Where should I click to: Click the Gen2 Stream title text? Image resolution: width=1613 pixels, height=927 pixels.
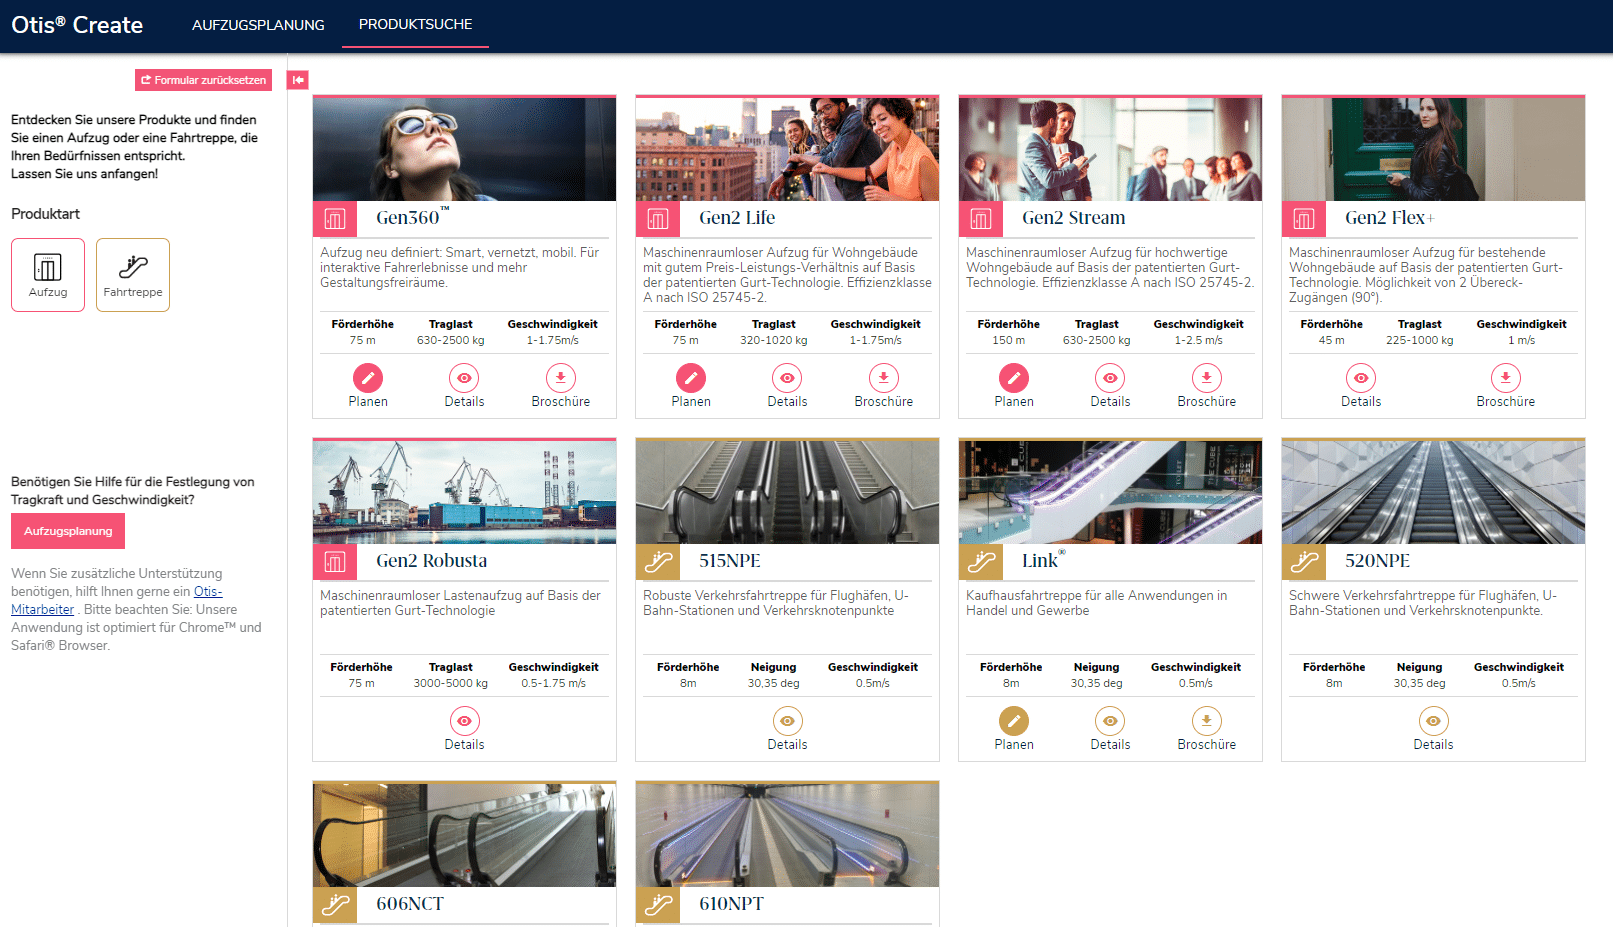coord(1073,218)
